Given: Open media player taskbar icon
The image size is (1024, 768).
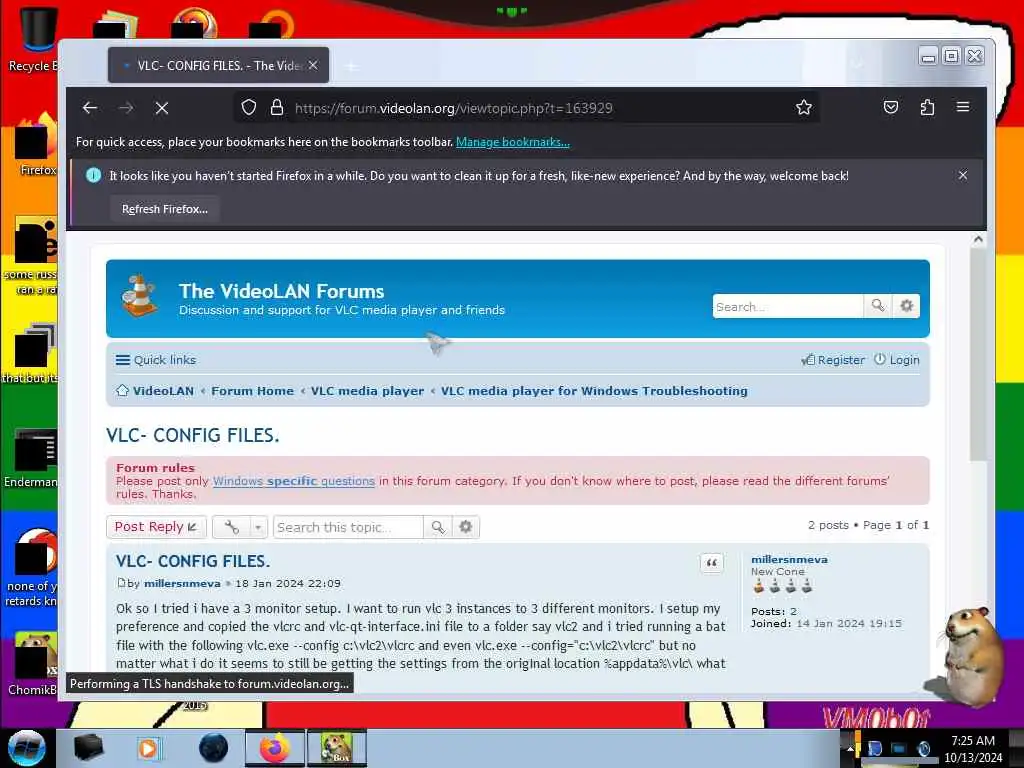Looking at the screenshot, I should click(149, 748).
